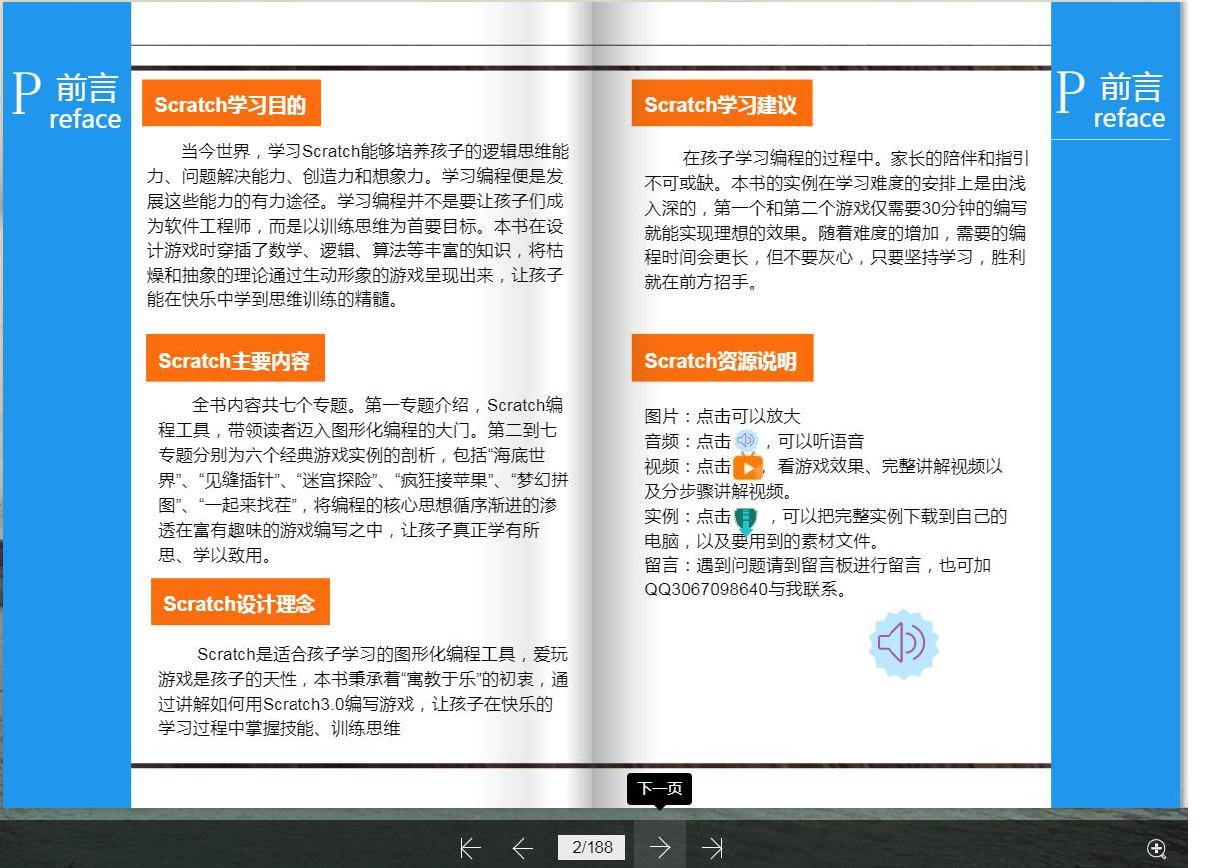Click the 2/188 page number field

[x=592, y=848]
